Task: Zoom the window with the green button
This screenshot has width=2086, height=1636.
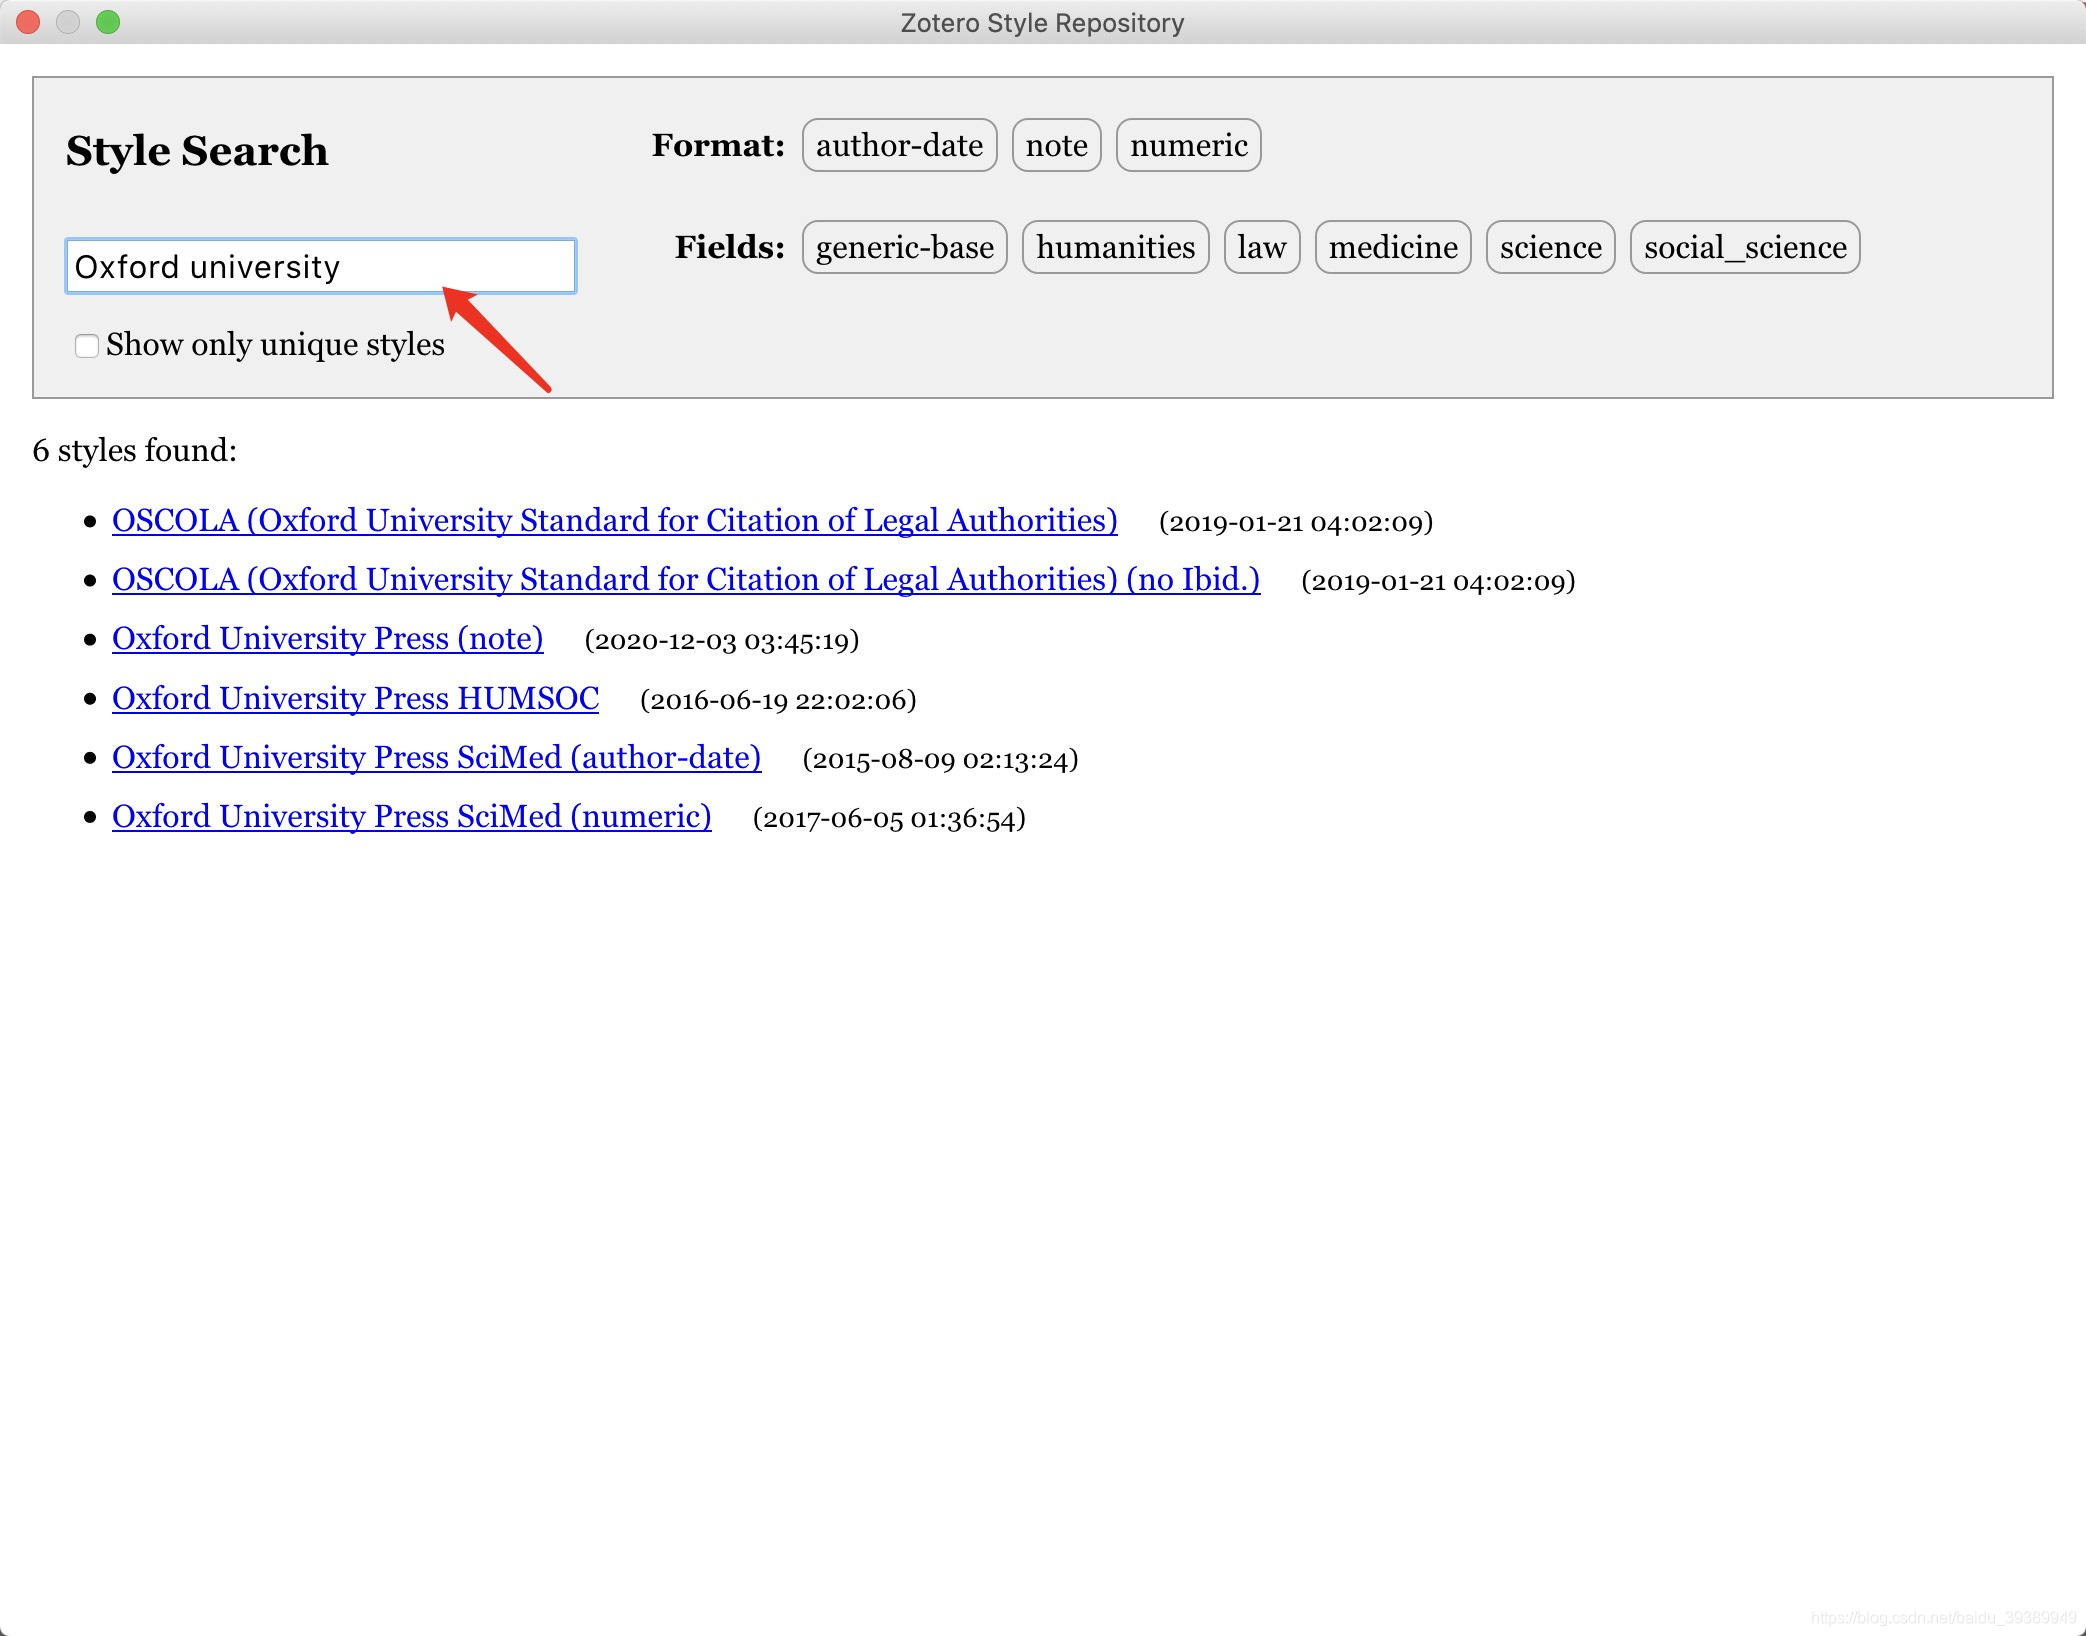Action: [x=108, y=22]
